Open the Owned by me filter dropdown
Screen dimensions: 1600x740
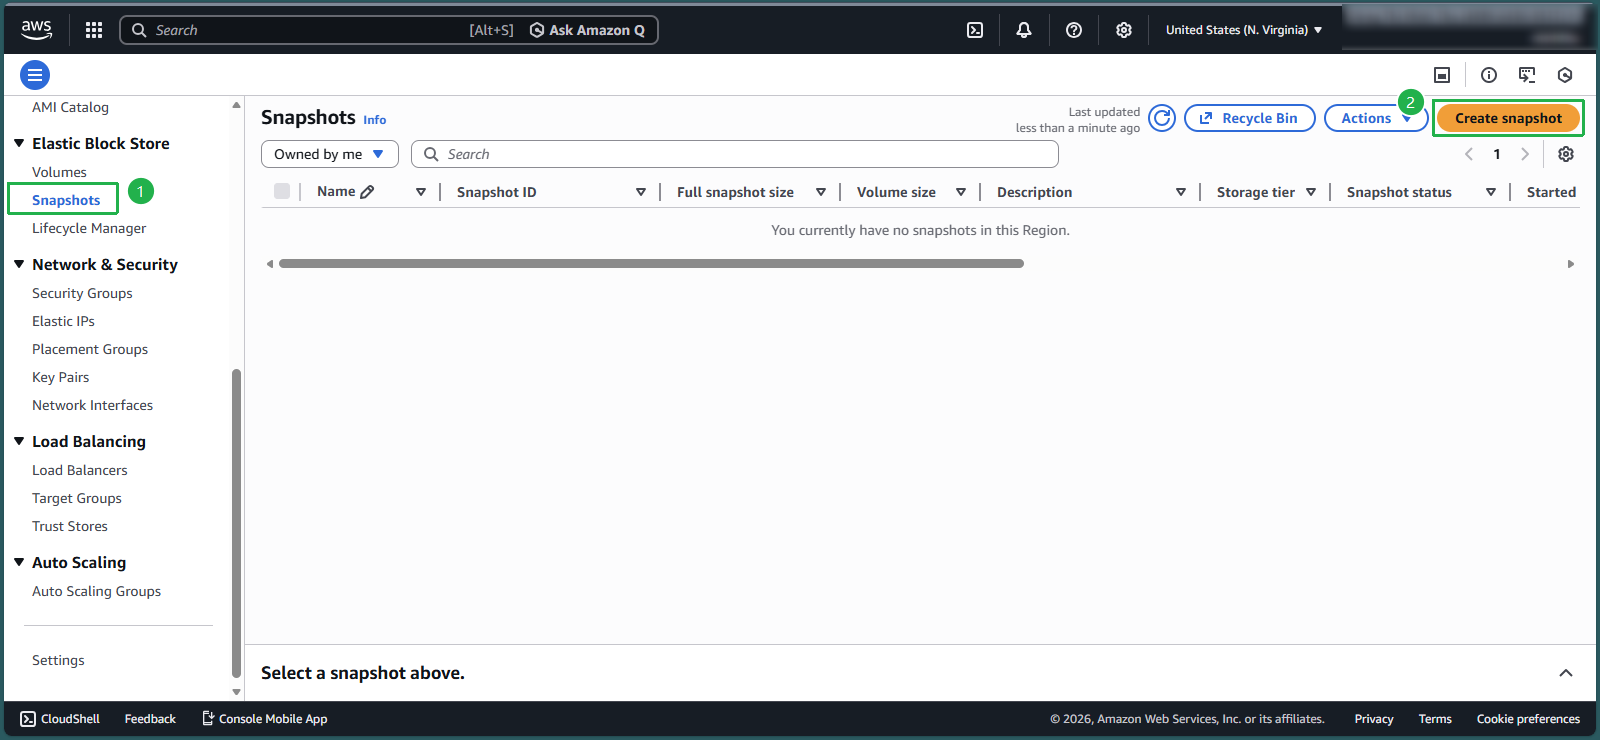tap(330, 154)
